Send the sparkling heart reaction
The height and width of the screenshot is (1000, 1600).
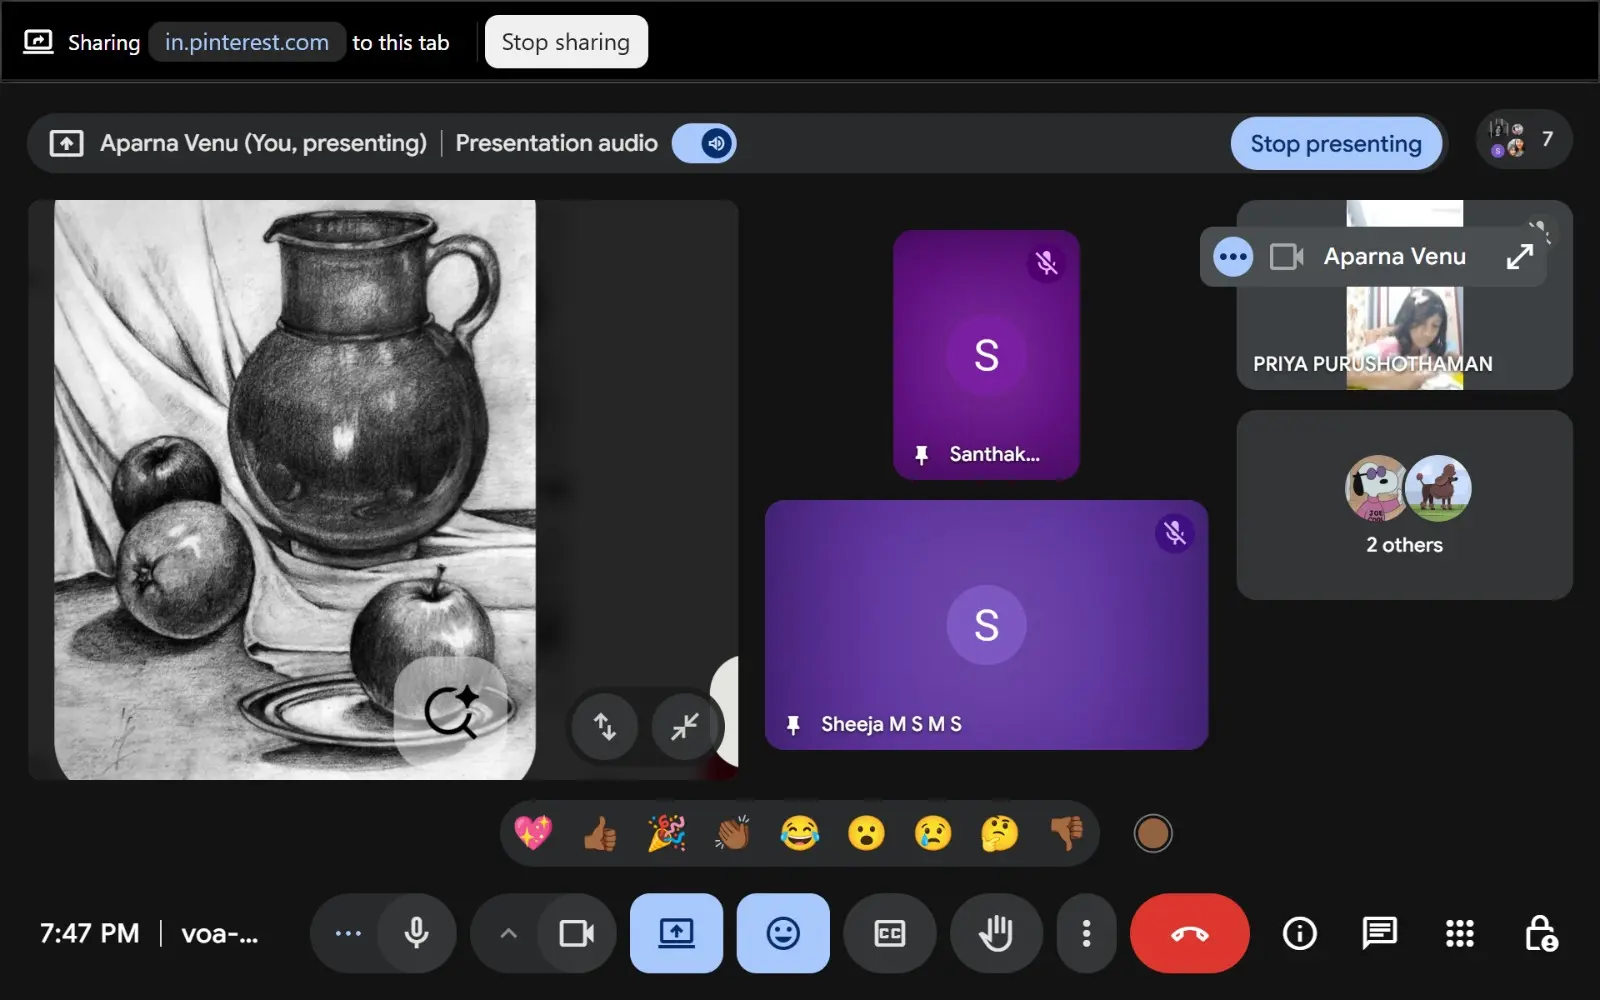click(533, 833)
